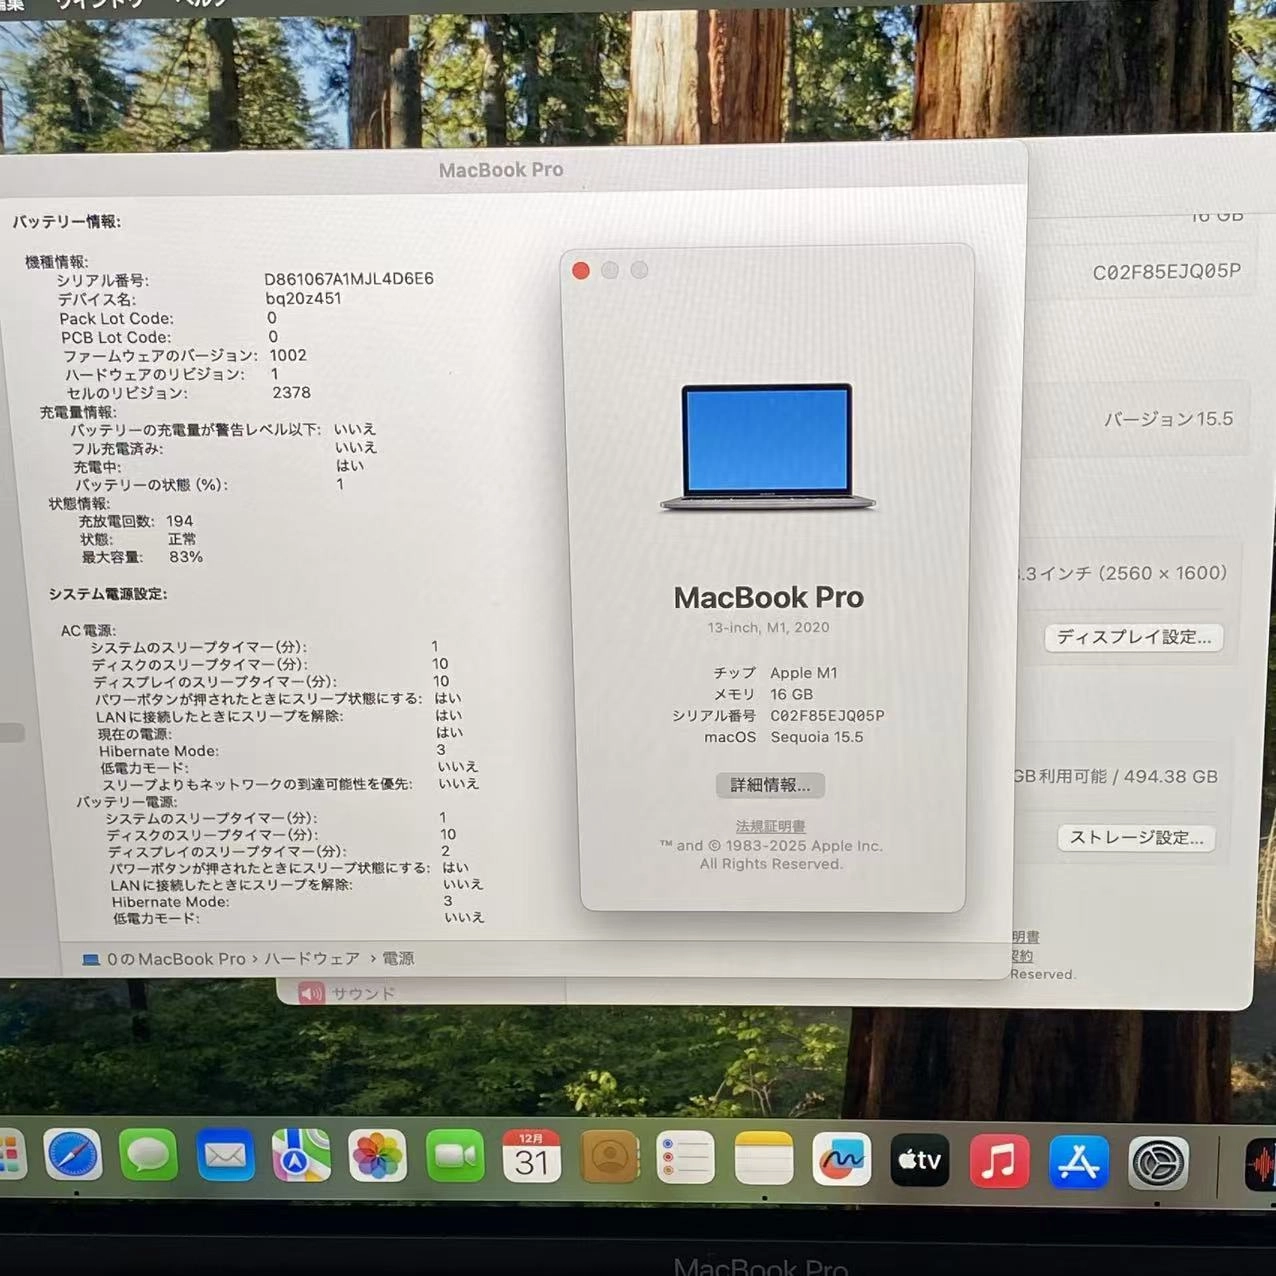Select ハードウェア in the breadcrumb path
Viewport: 1276px width, 1276px height.
pos(311,958)
